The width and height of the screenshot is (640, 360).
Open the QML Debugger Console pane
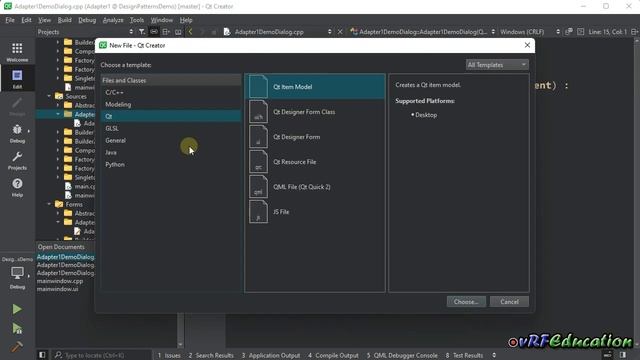(402, 356)
